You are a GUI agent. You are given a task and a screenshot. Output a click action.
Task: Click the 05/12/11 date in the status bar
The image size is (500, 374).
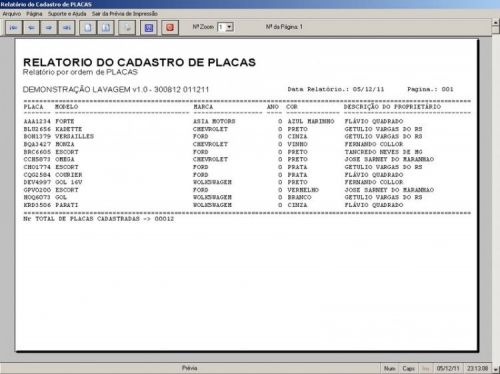pos(448,368)
